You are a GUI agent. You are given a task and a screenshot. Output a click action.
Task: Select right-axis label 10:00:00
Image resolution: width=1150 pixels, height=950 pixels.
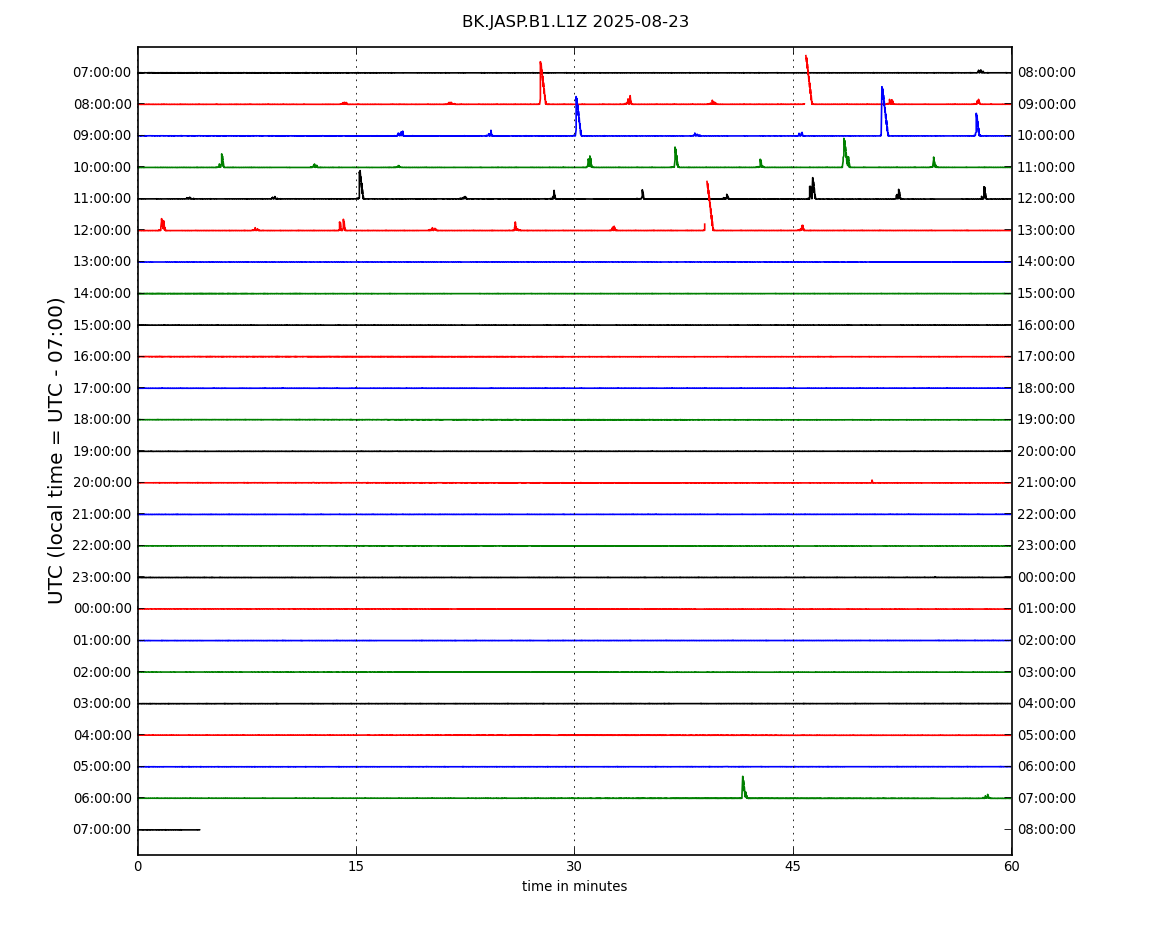[1047, 136]
